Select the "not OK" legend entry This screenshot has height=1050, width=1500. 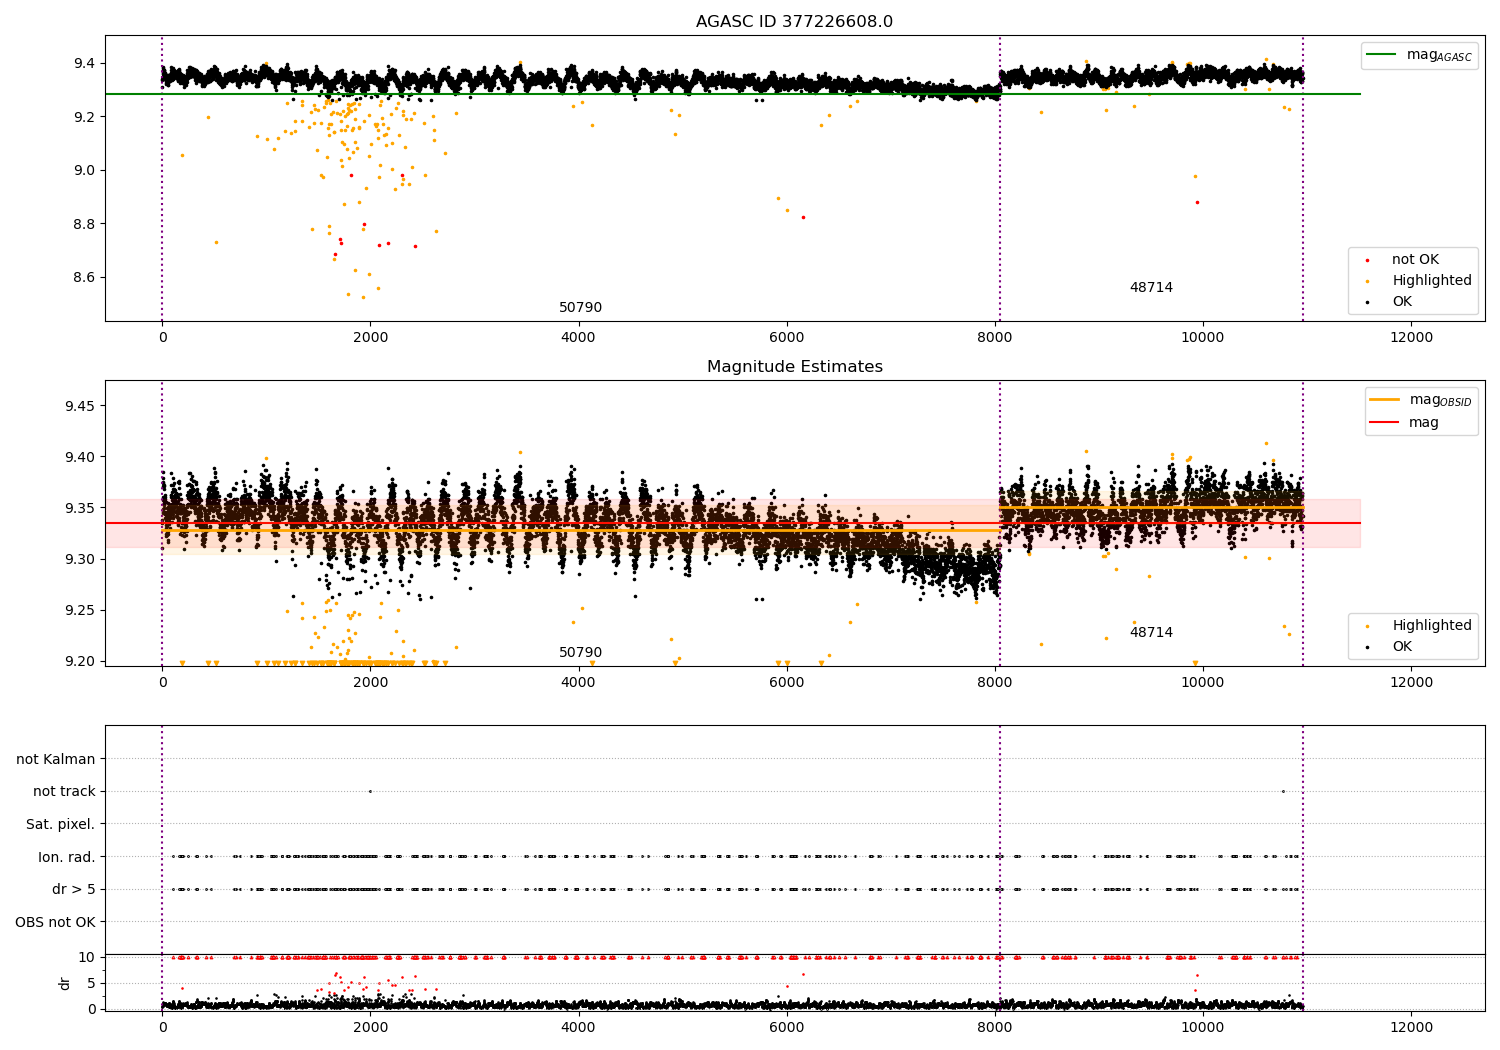[1415, 260]
